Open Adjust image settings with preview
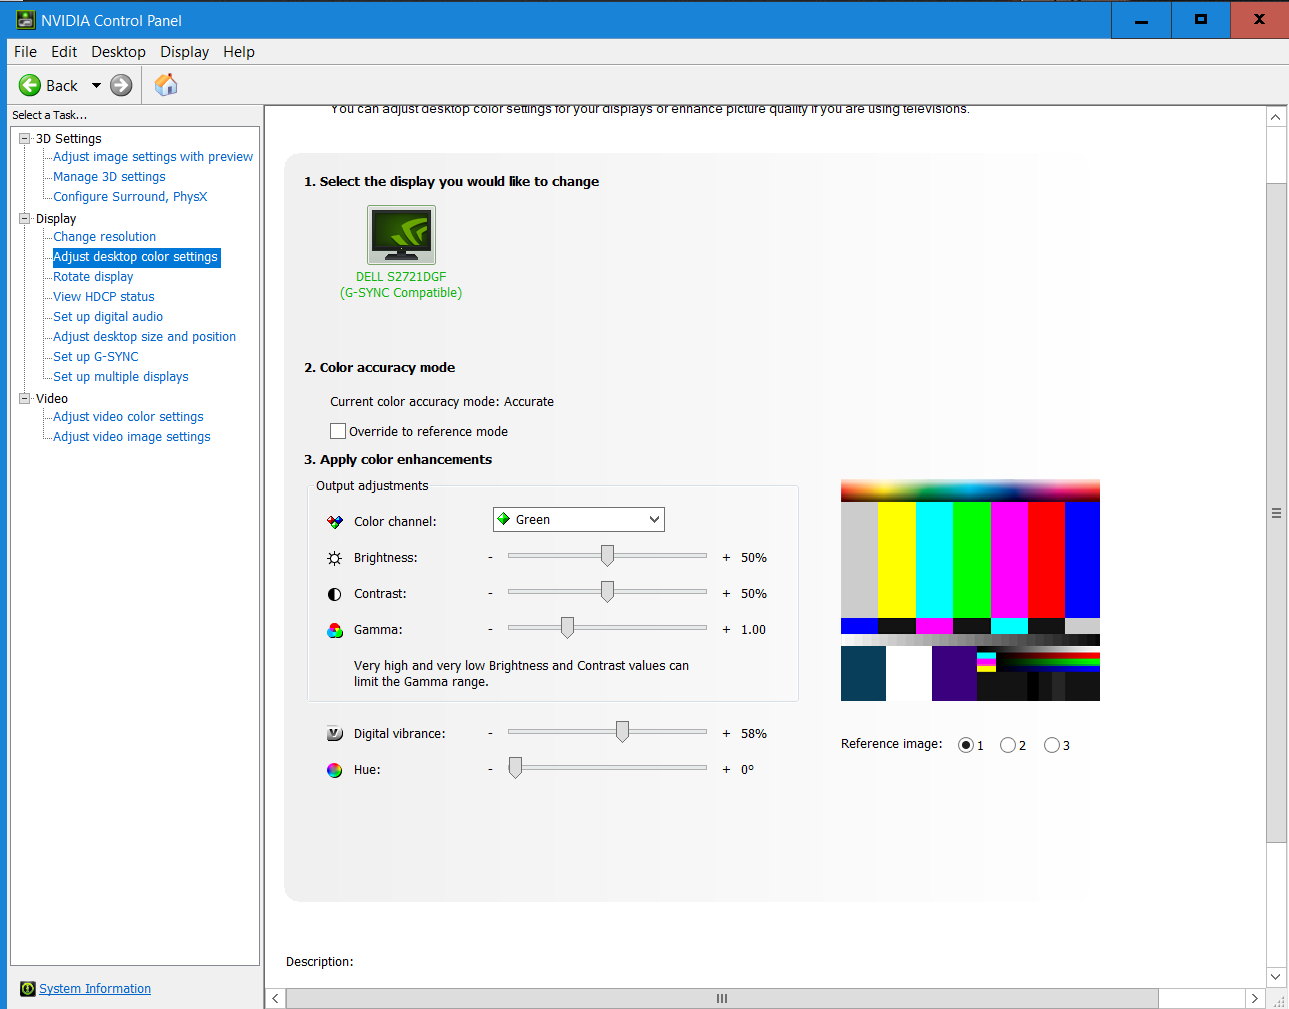Viewport: 1289px width, 1009px height. (153, 157)
